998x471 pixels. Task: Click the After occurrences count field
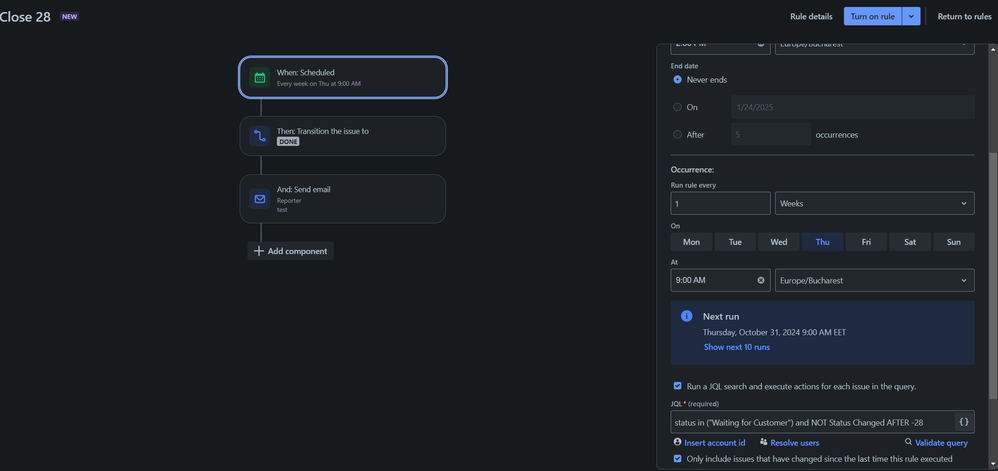click(771, 134)
